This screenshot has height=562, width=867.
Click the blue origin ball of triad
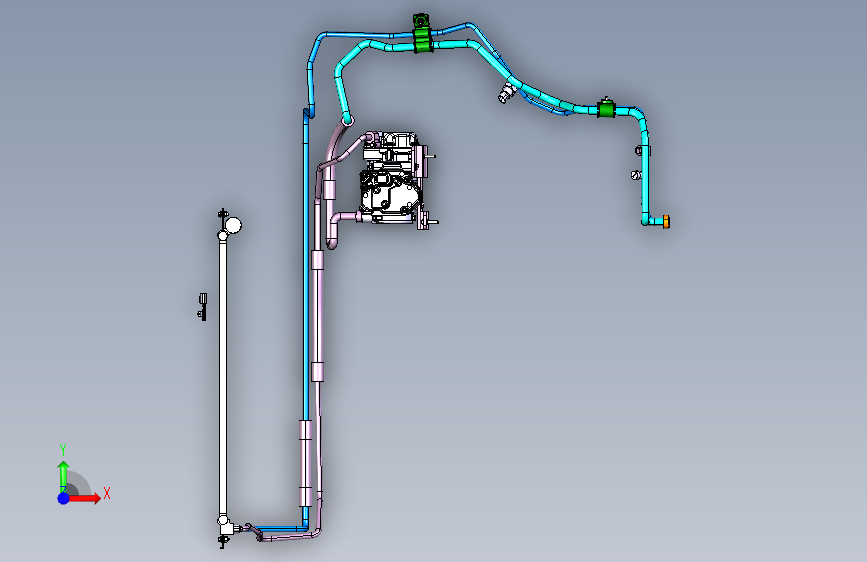click(x=64, y=498)
